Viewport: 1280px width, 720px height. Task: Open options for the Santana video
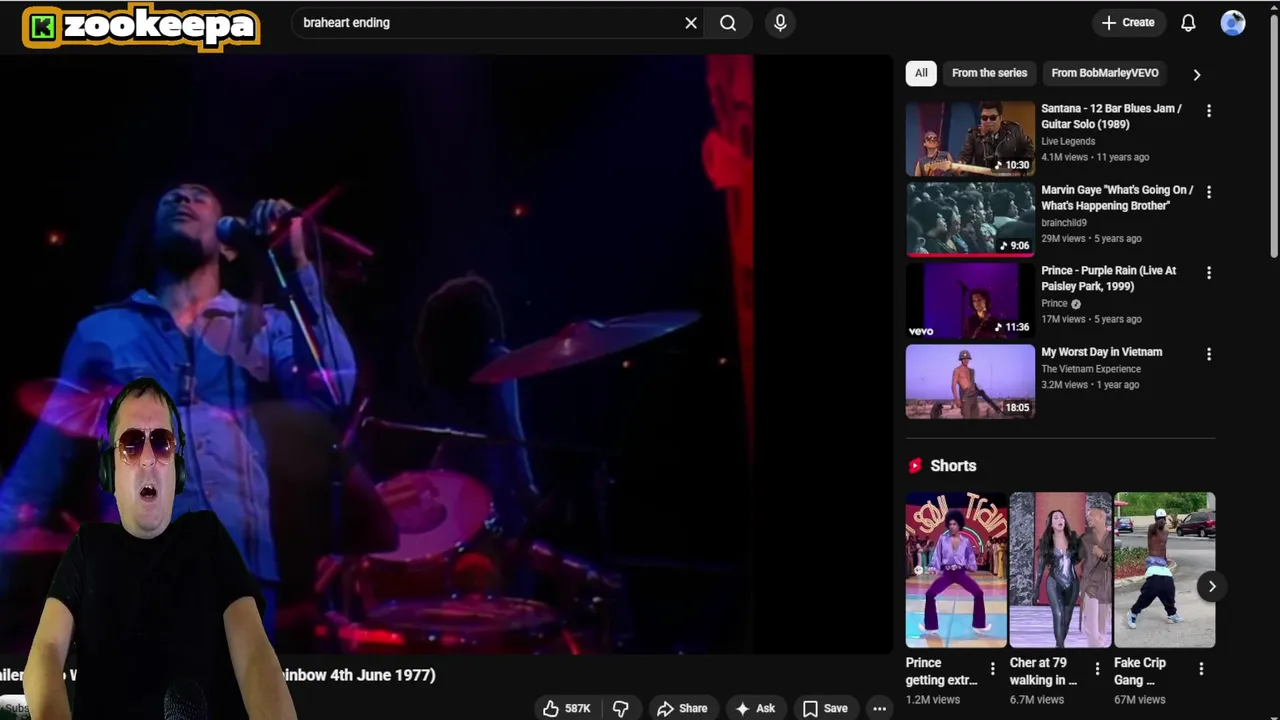[1208, 111]
